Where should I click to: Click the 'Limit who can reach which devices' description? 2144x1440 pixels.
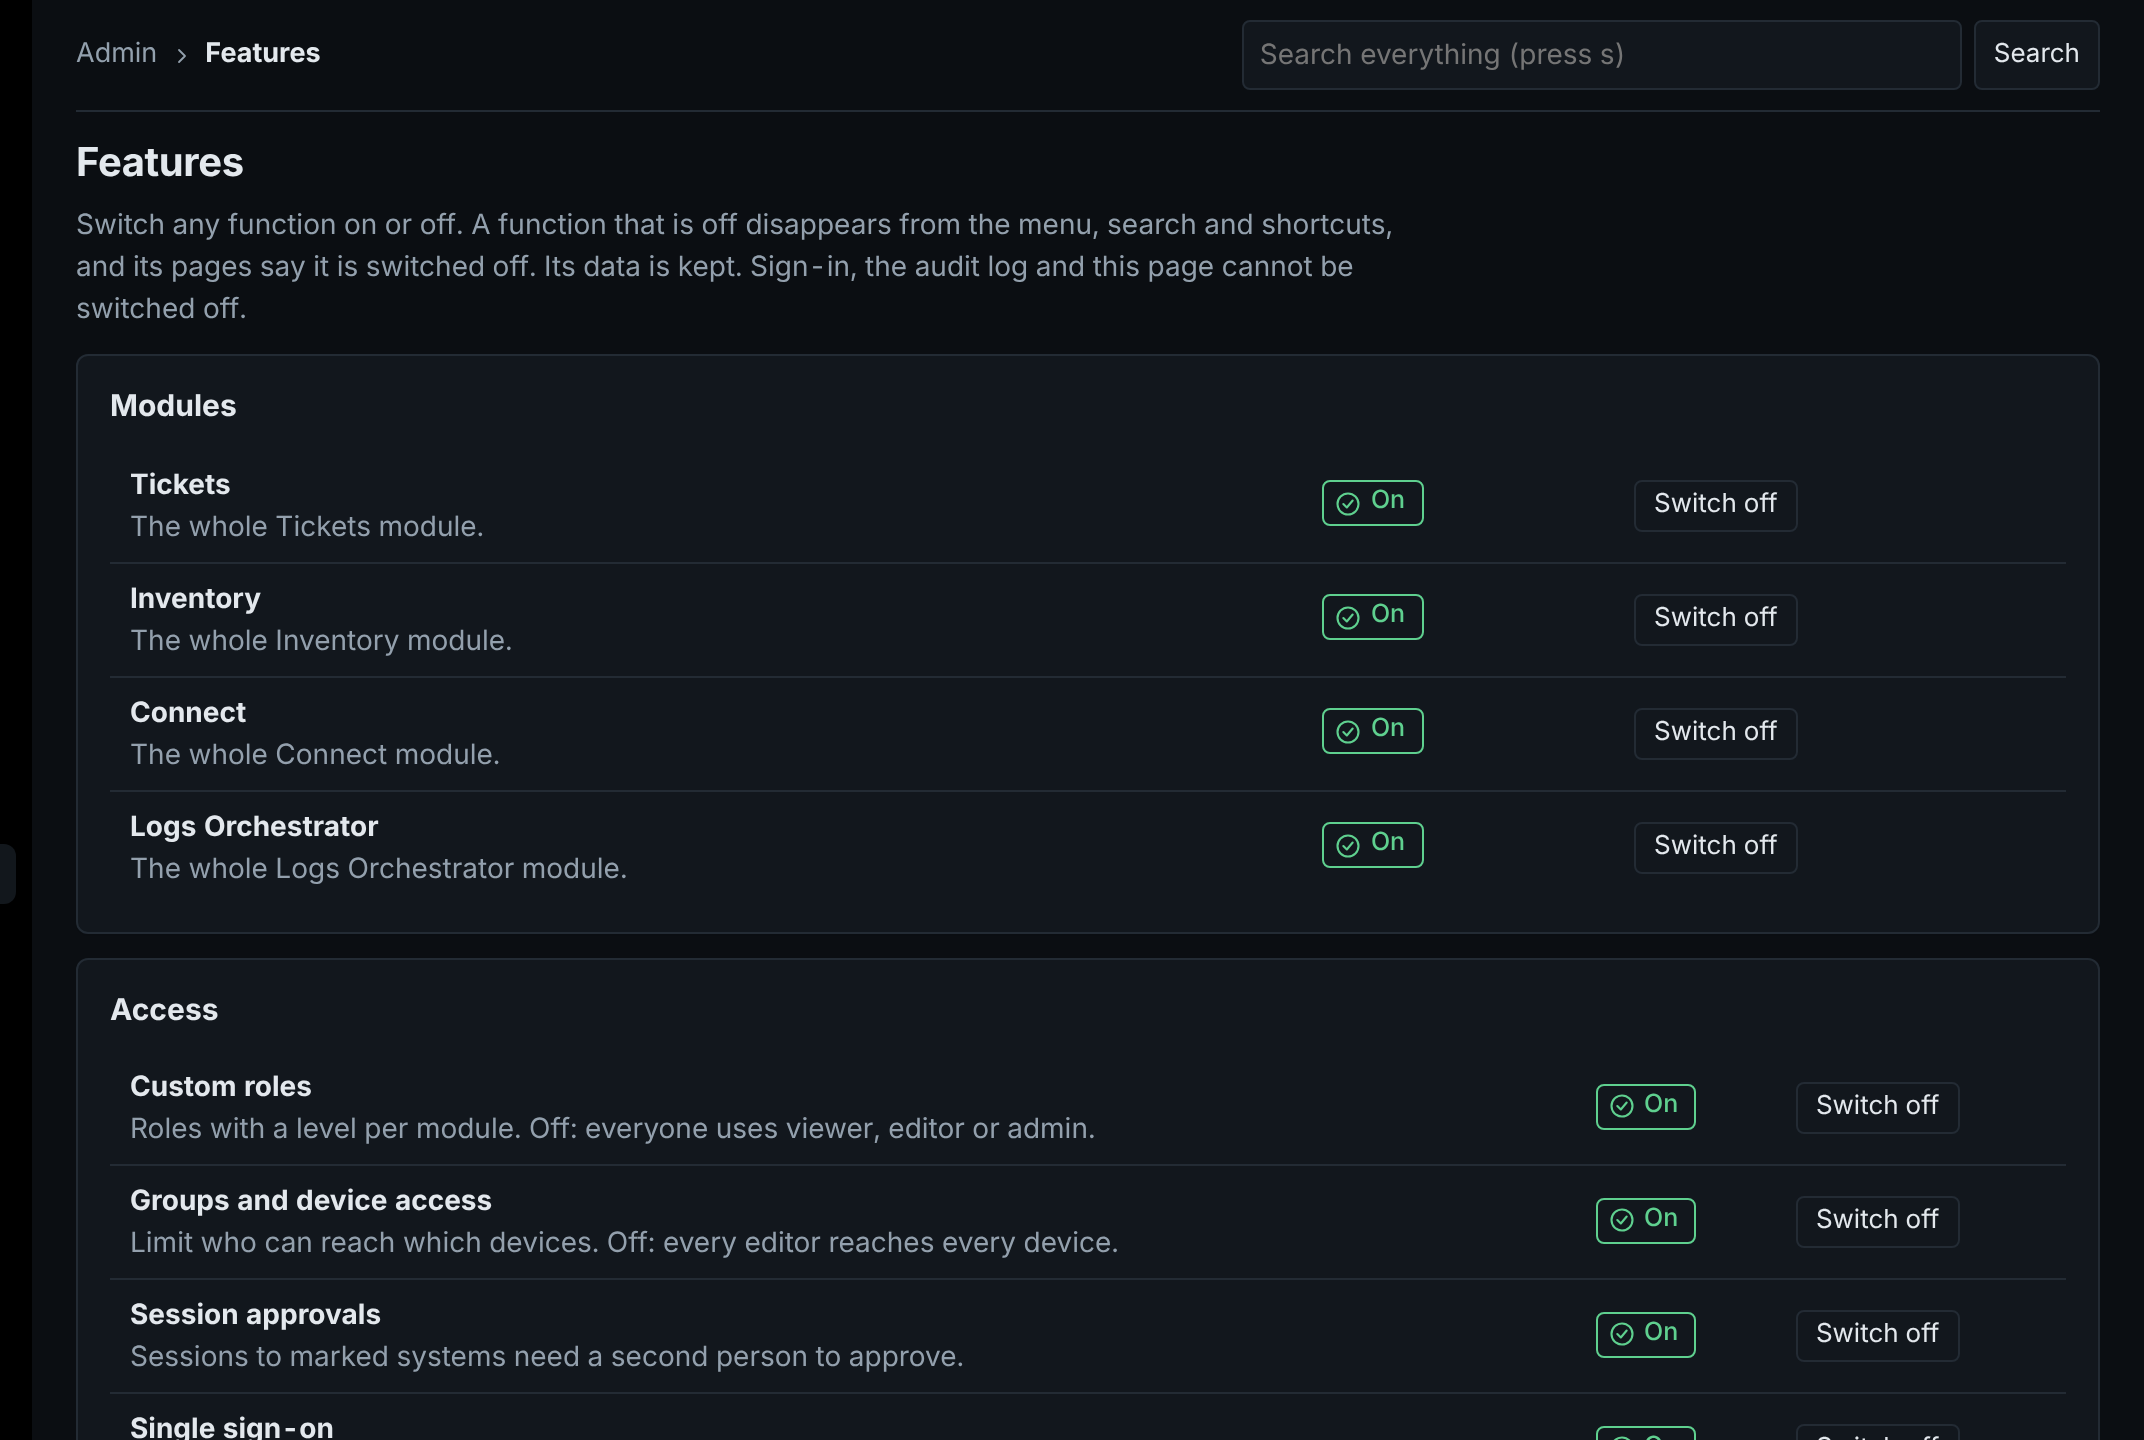[624, 1242]
